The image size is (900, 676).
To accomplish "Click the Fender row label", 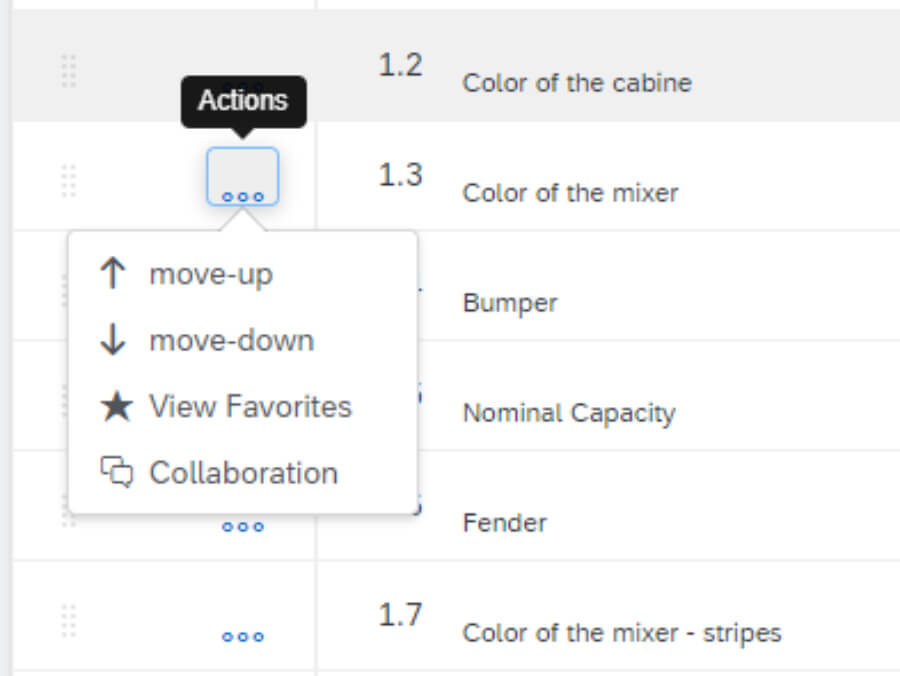I will tap(505, 523).
